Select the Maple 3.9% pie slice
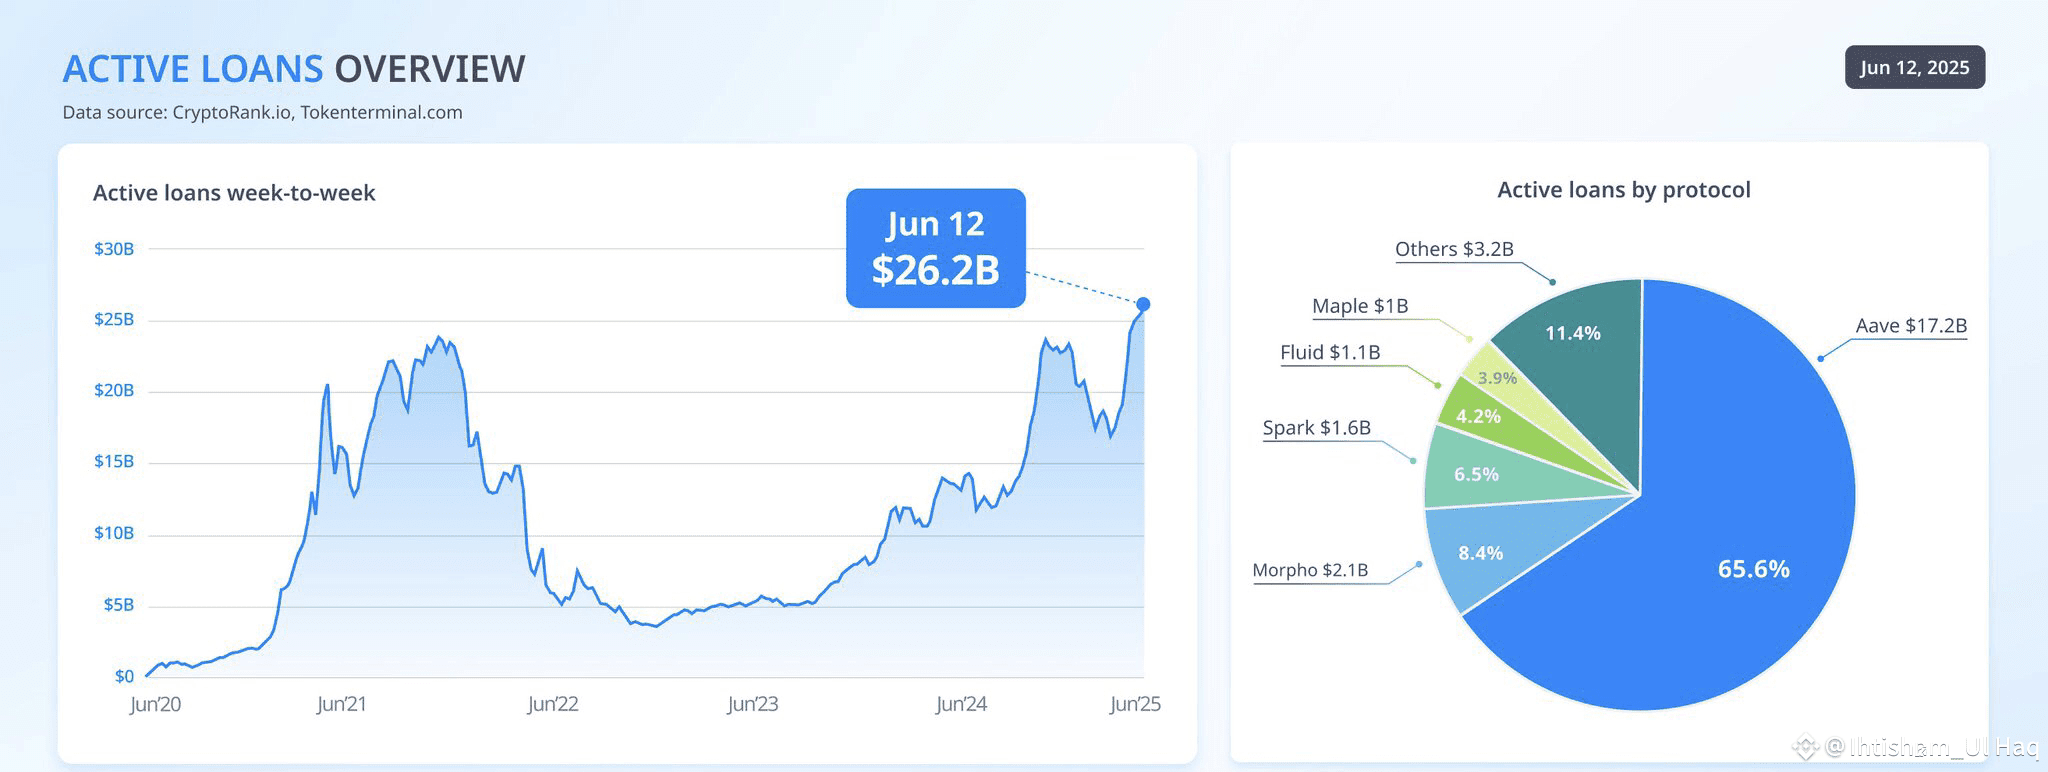2048x772 pixels. (1497, 377)
